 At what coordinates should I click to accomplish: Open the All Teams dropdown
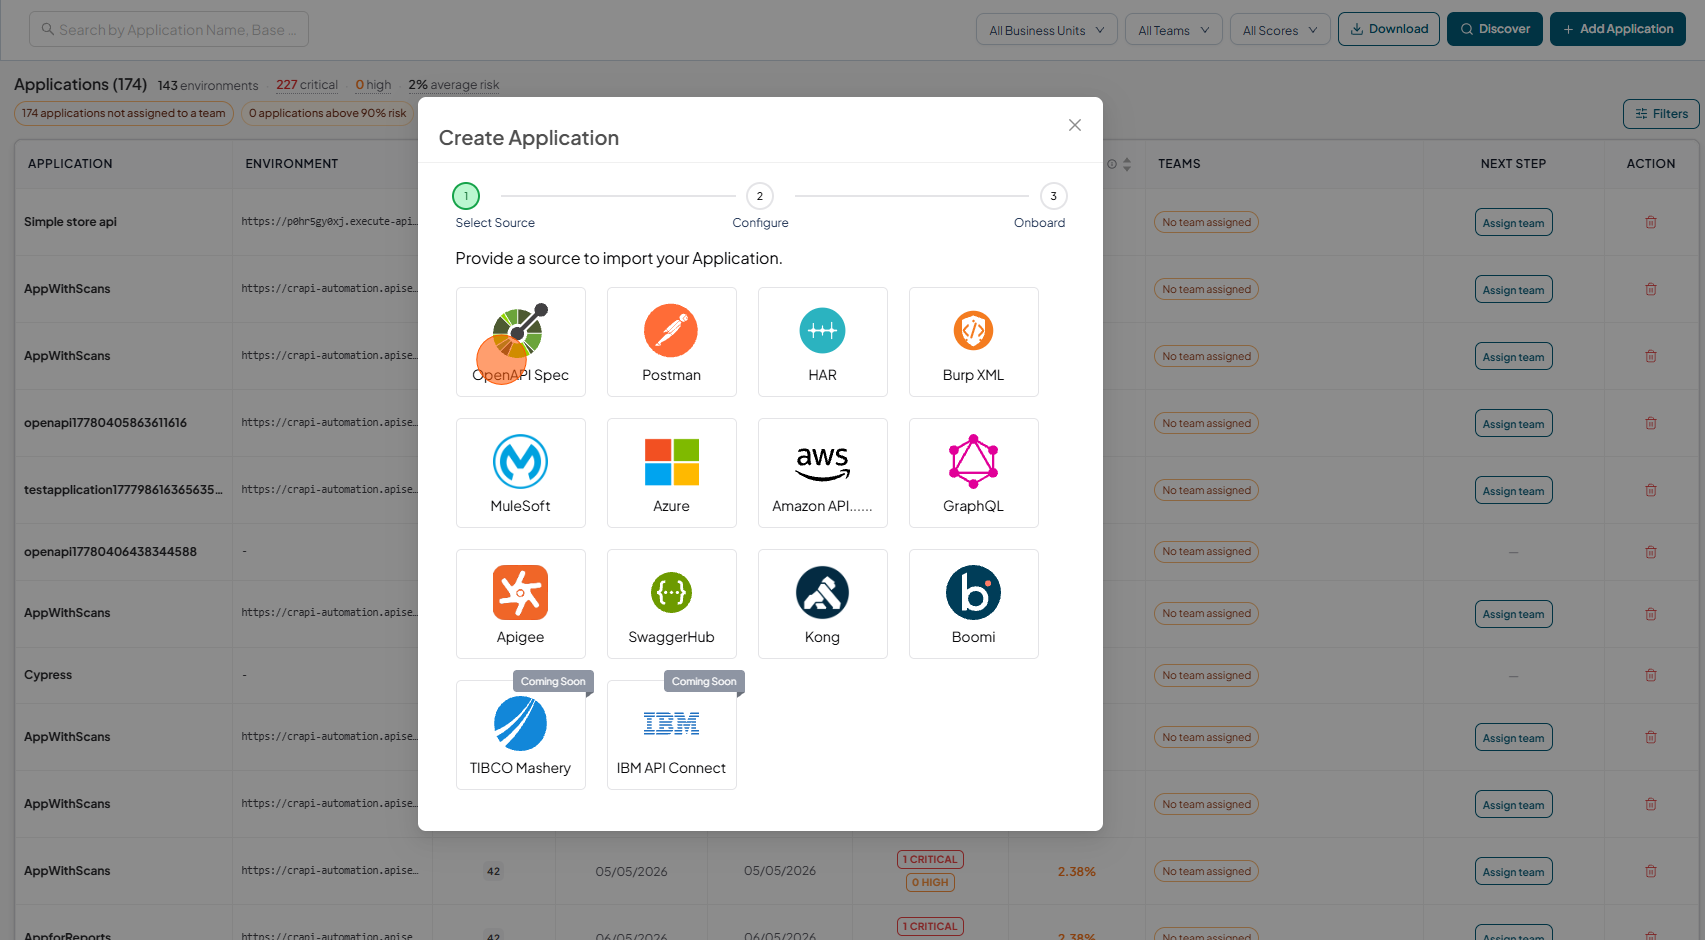pos(1173,30)
